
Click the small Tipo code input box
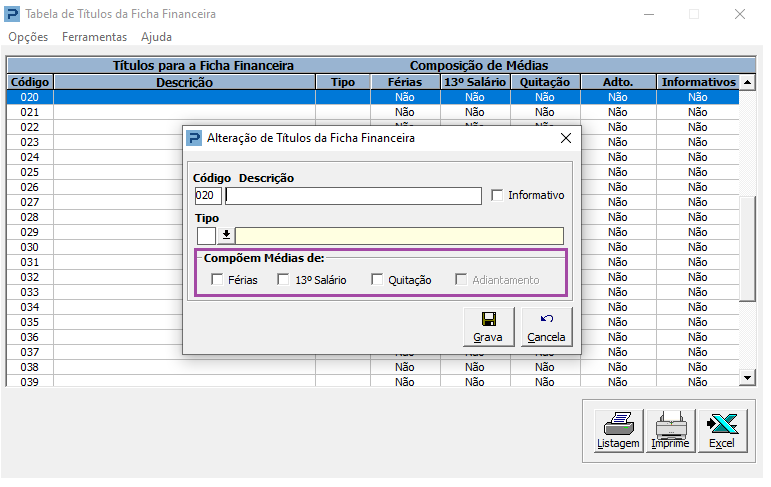click(206, 235)
